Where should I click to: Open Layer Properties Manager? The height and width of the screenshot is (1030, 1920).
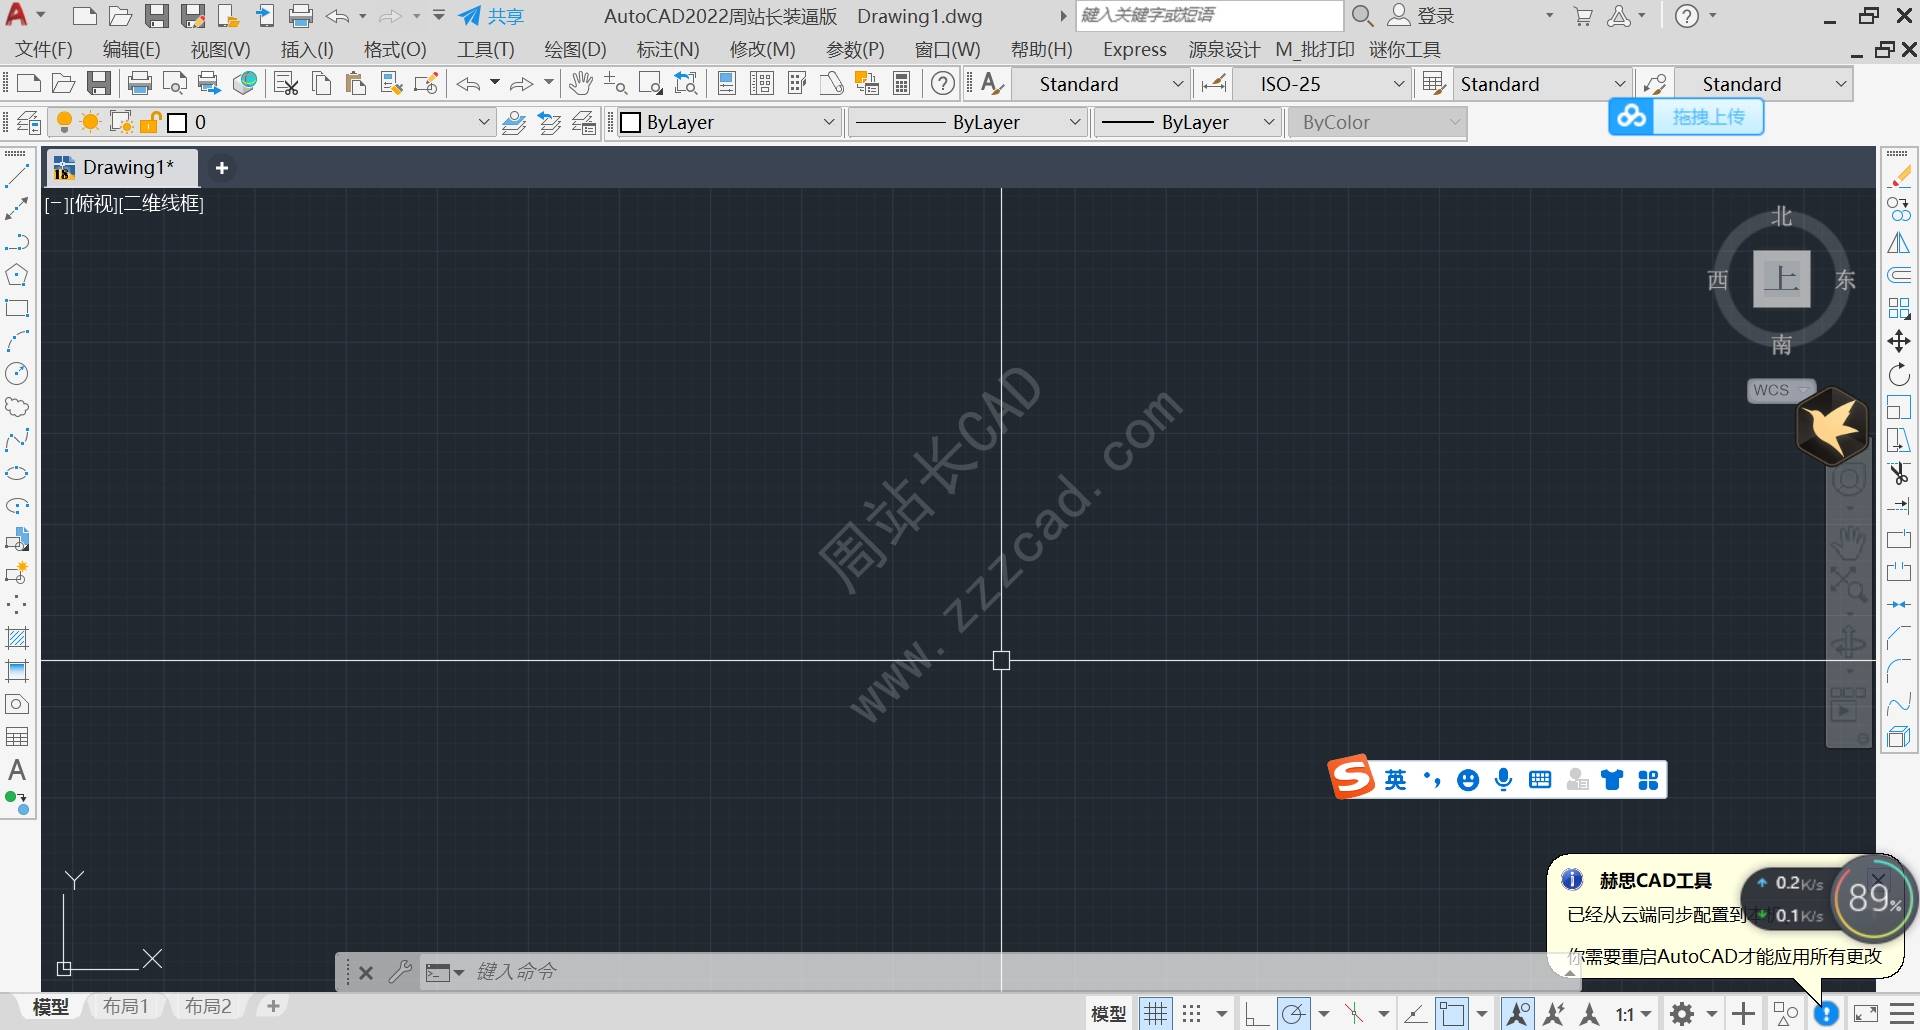coord(29,123)
